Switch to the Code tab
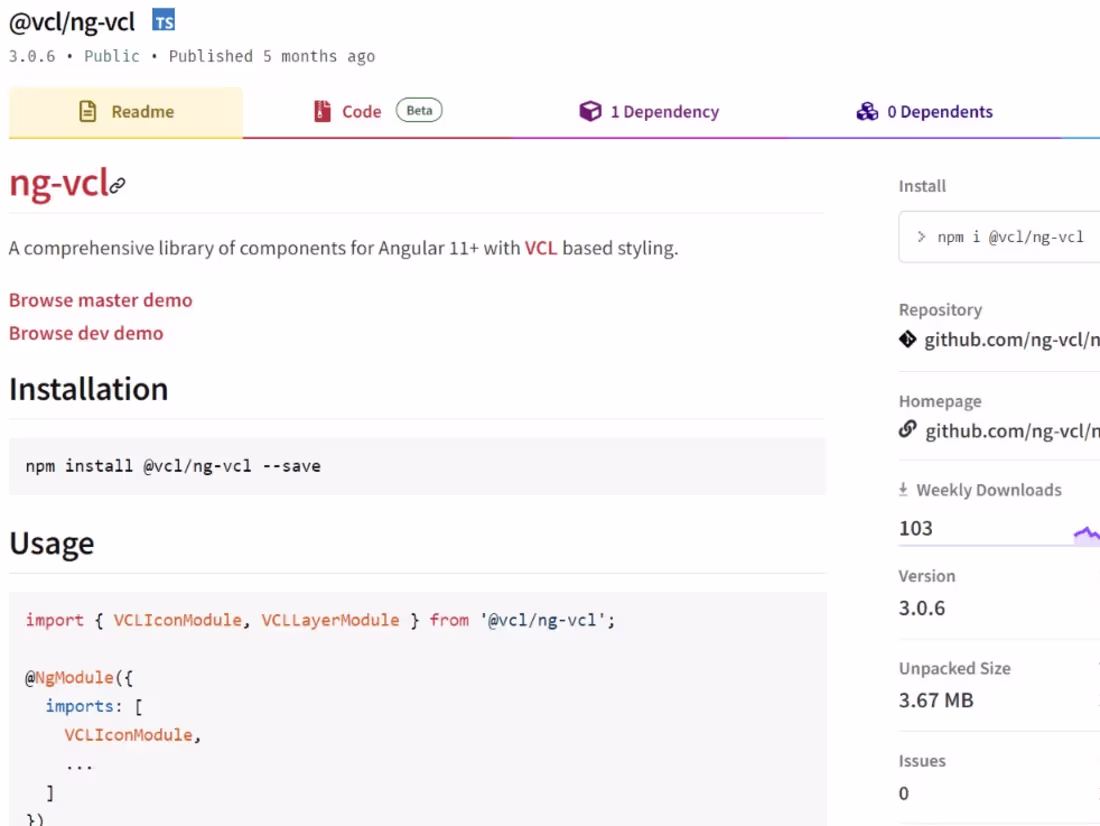The height and width of the screenshot is (826, 1100). (362, 111)
